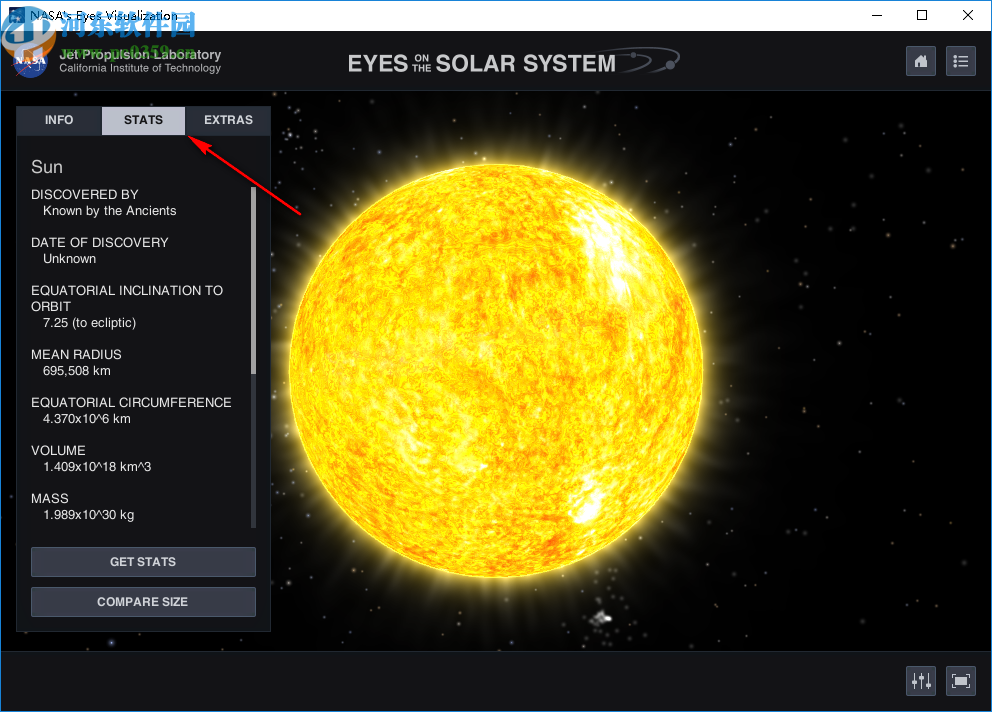Viewport: 992px width, 712px height.
Task: Open the EXTRAS tab
Action: coord(227,120)
